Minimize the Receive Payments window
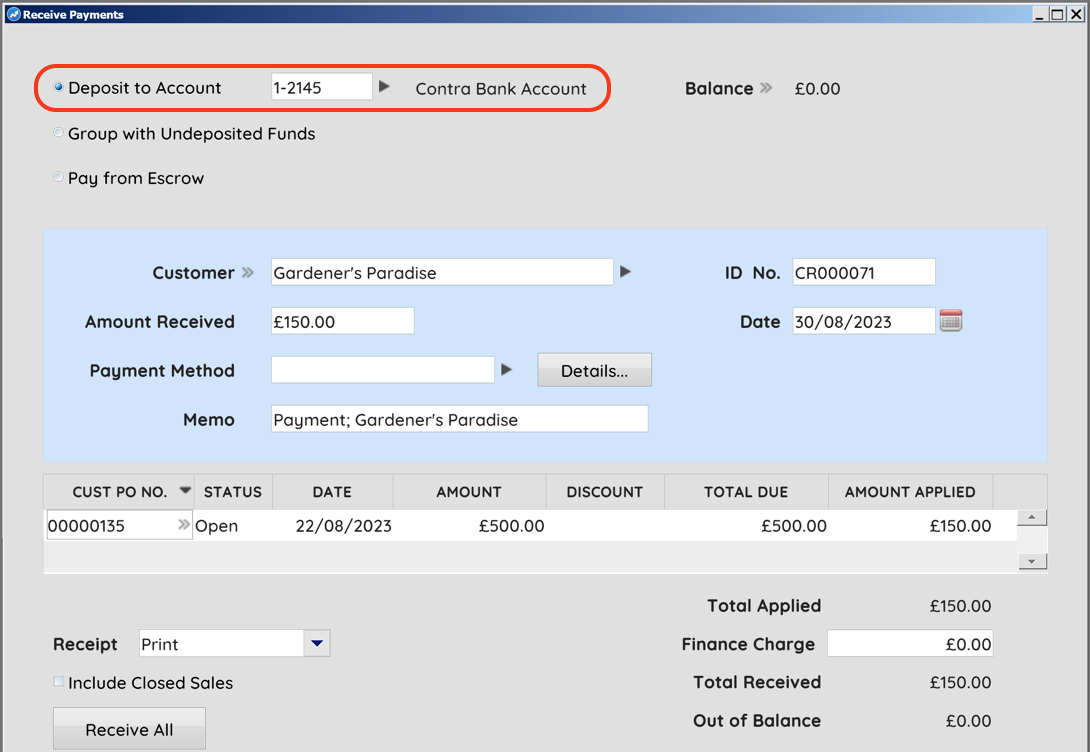Viewport: 1090px width, 752px height. click(x=1041, y=14)
